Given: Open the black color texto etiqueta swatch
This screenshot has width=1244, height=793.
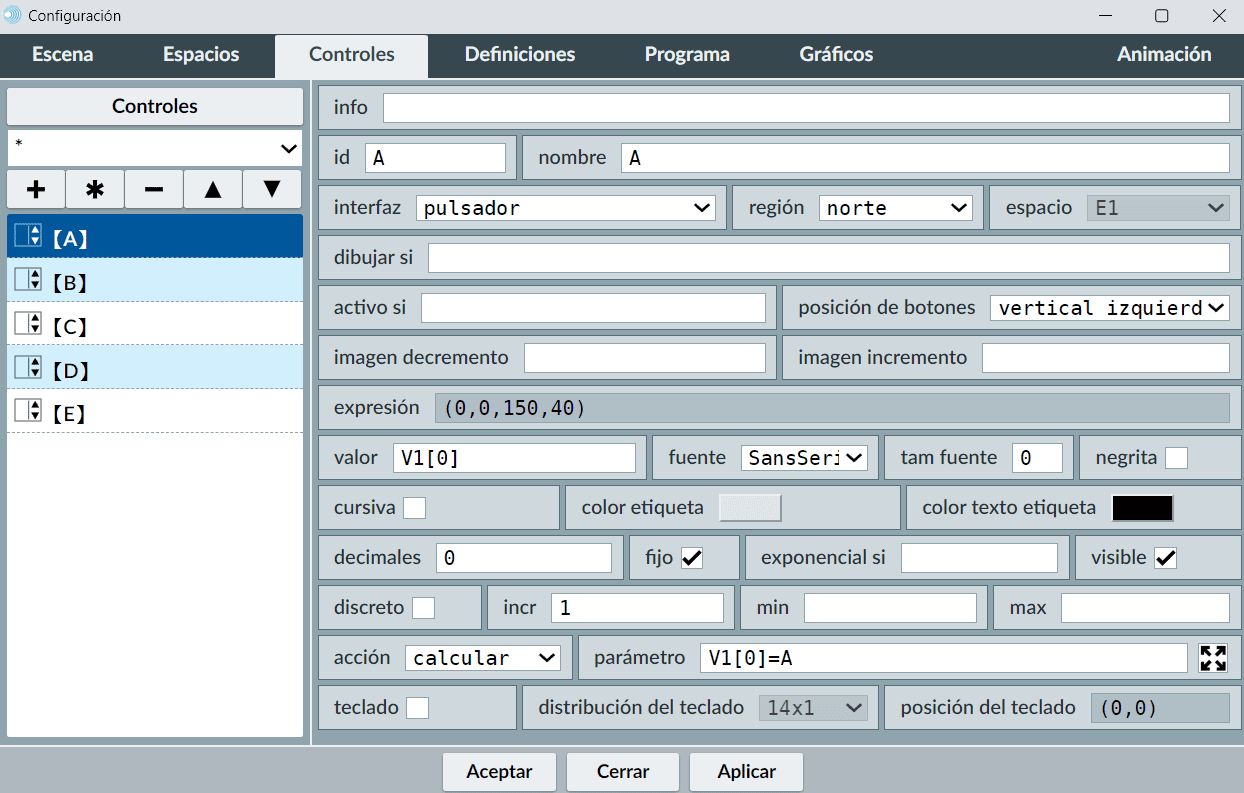Looking at the screenshot, I should (1142, 508).
